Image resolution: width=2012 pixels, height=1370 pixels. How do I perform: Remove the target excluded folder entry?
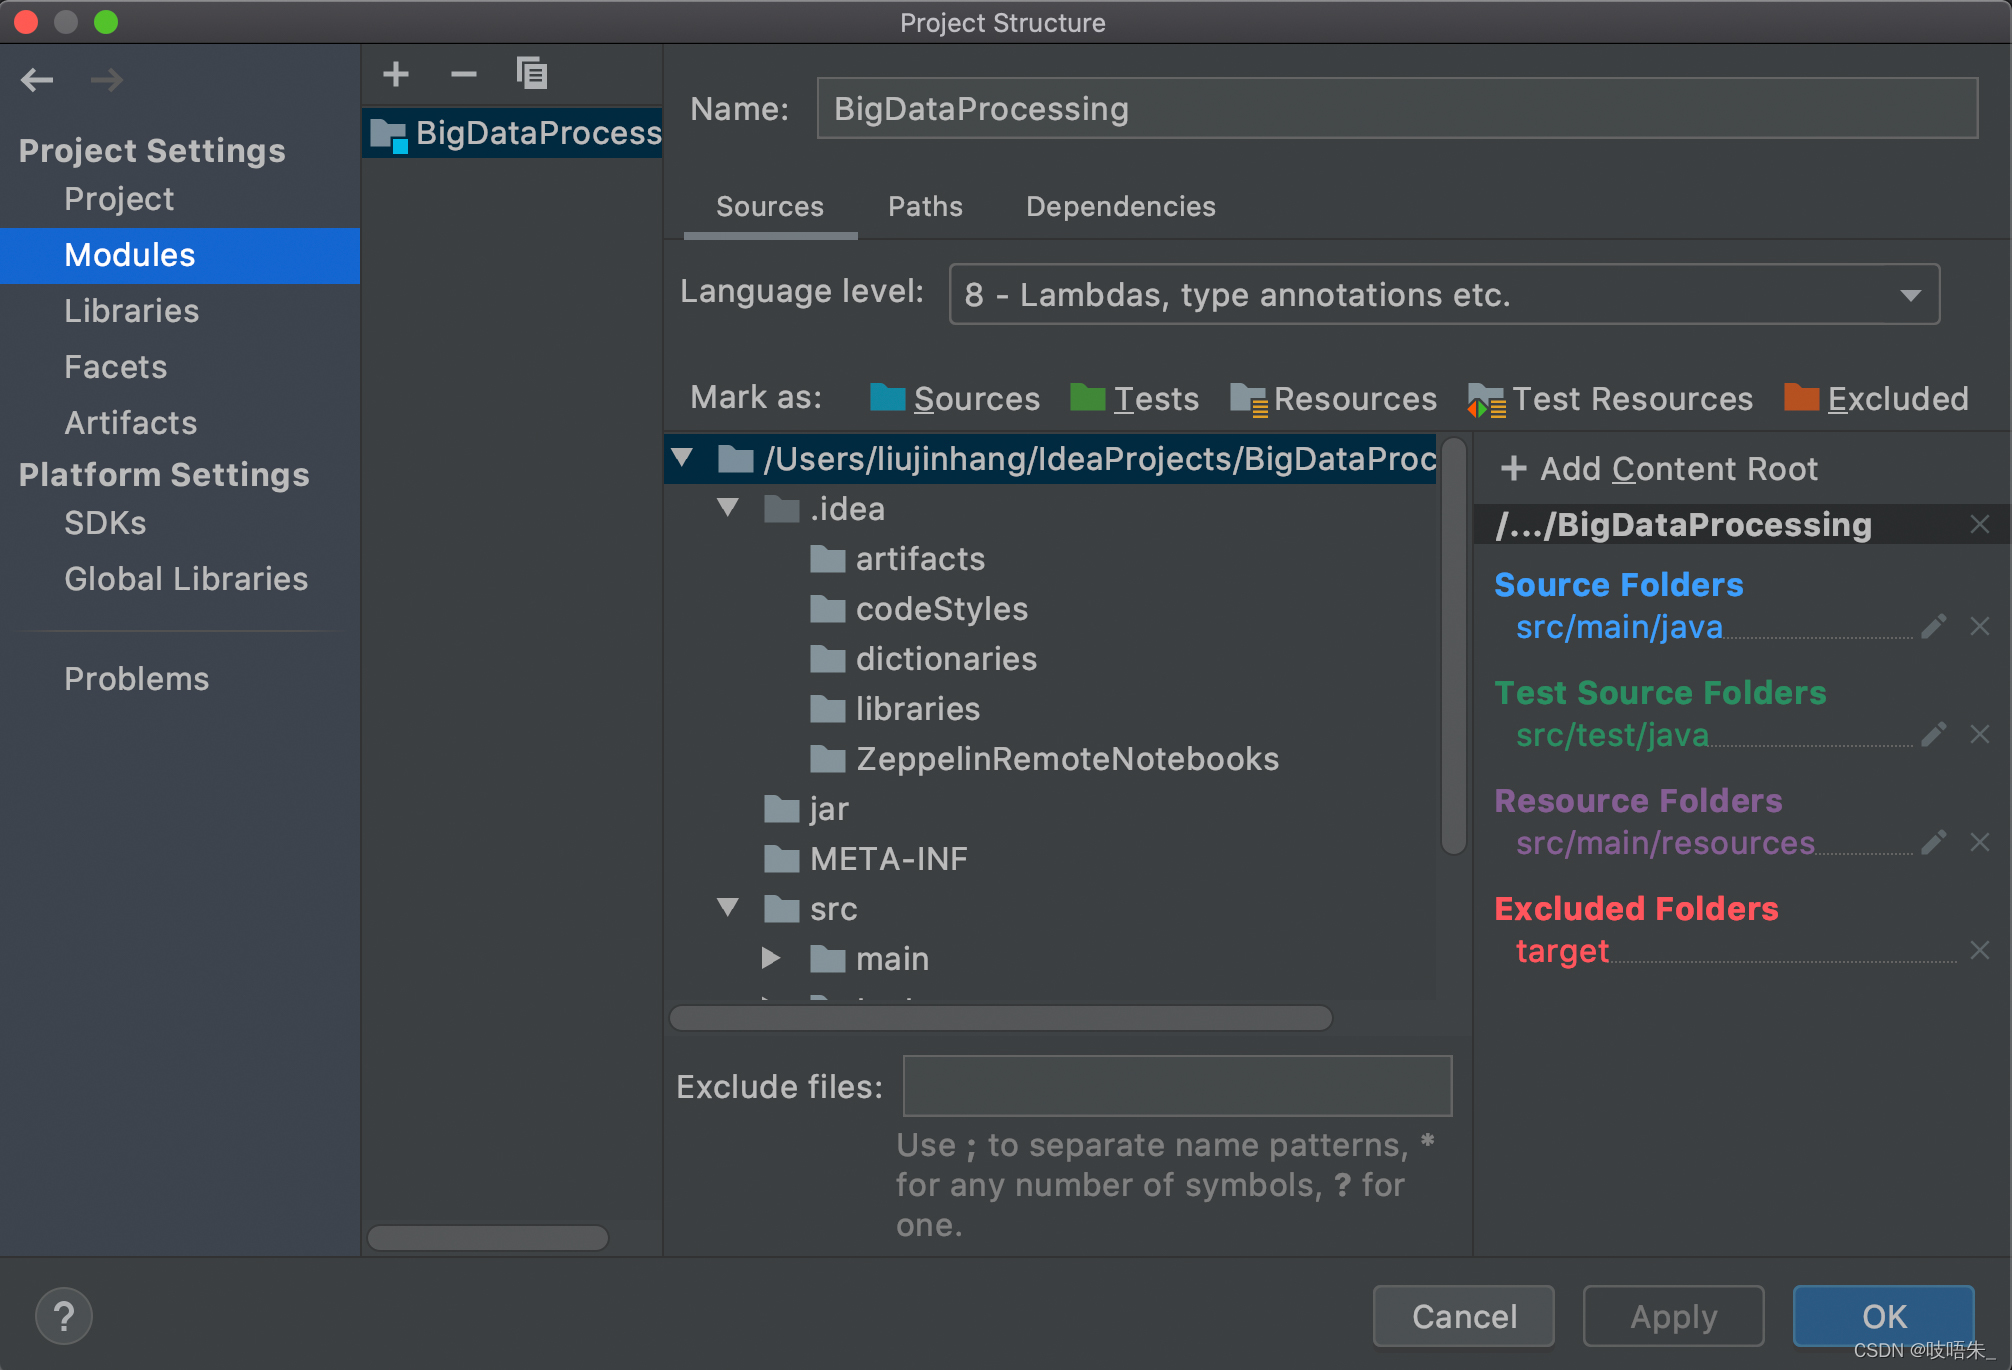pyautogui.click(x=1979, y=950)
